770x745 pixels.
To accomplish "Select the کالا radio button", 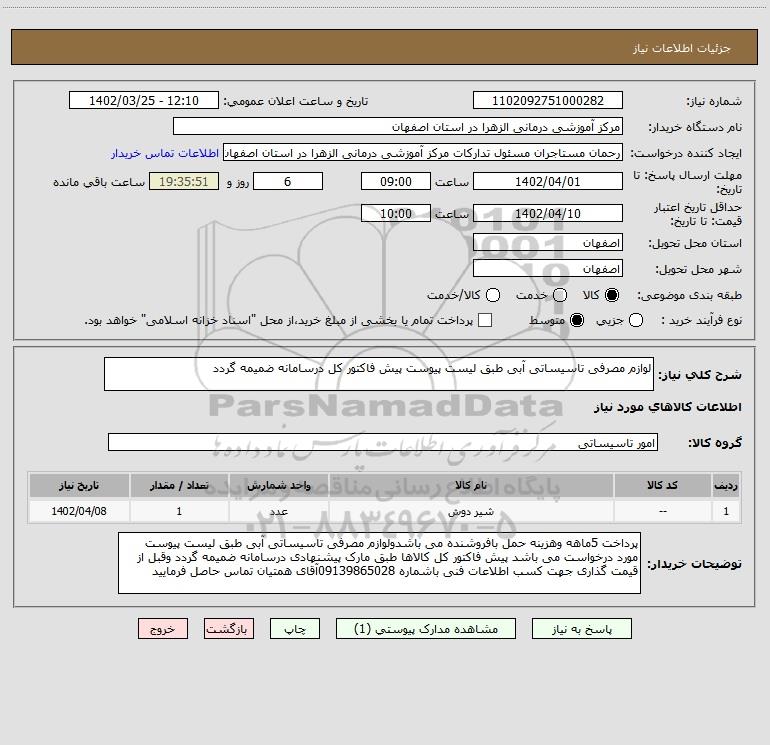I will pos(612,295).
